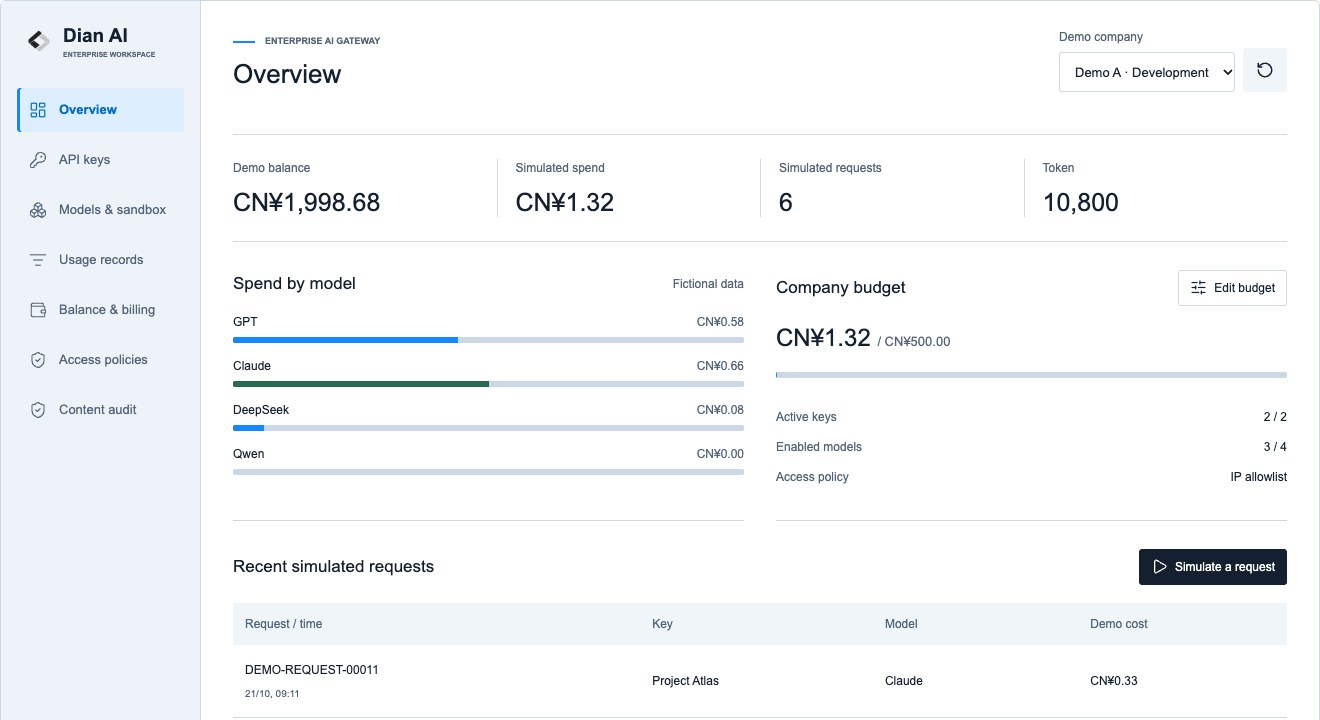Click the Company budget progress bar
The height and width of the screenshot is (720, 1320).
(1031, 375)
